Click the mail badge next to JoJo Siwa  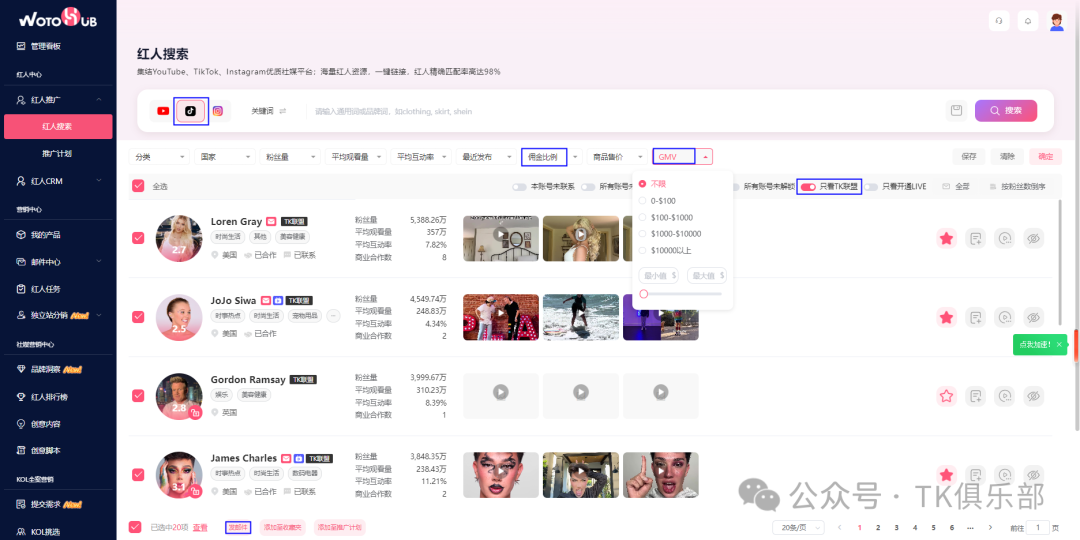266,301
